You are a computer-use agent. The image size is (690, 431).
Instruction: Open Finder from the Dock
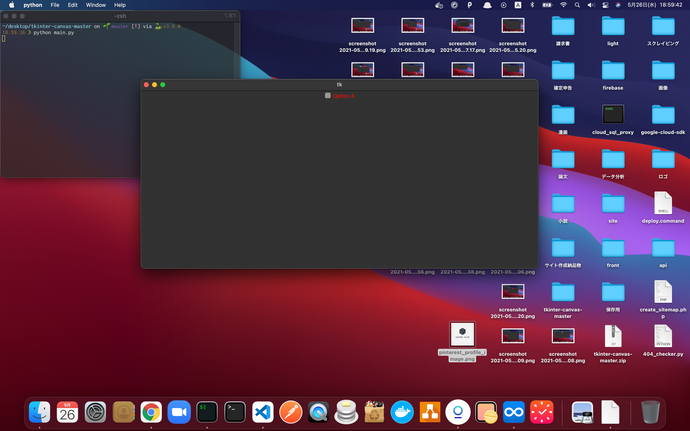[40, 412]
